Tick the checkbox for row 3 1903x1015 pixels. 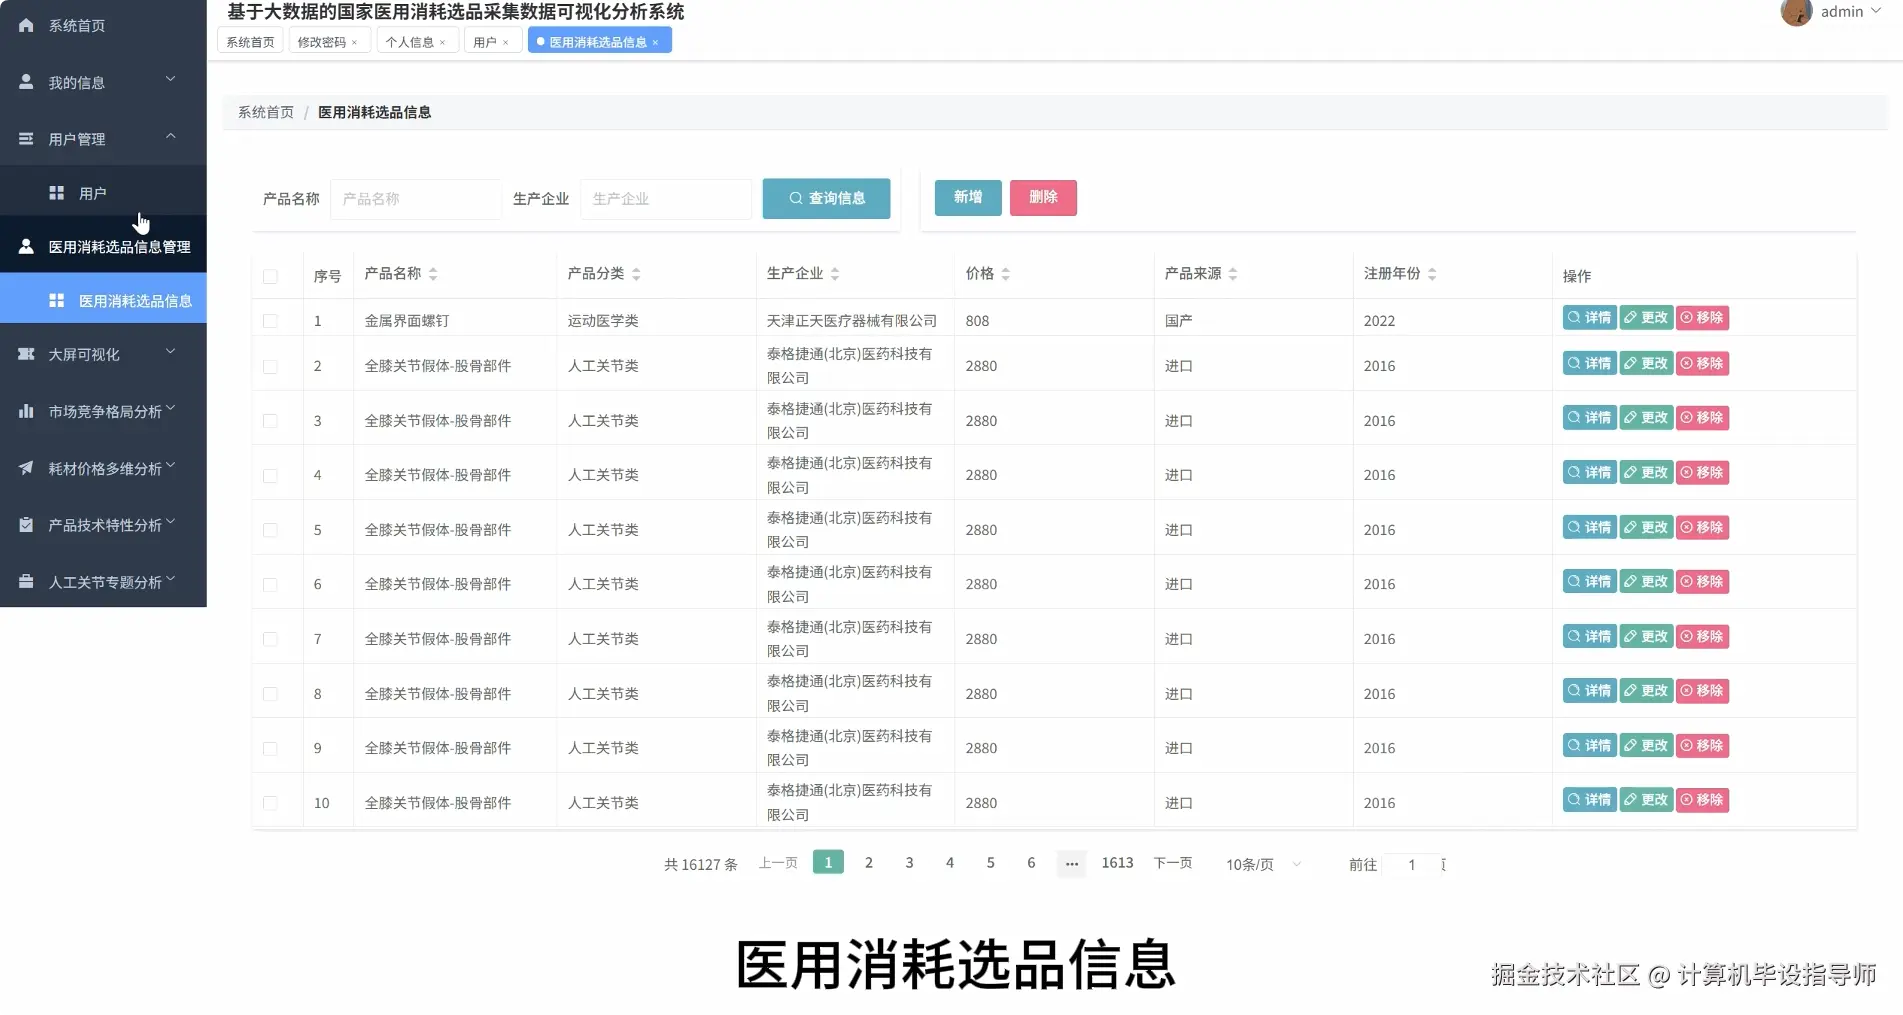(x=270, y=421)
